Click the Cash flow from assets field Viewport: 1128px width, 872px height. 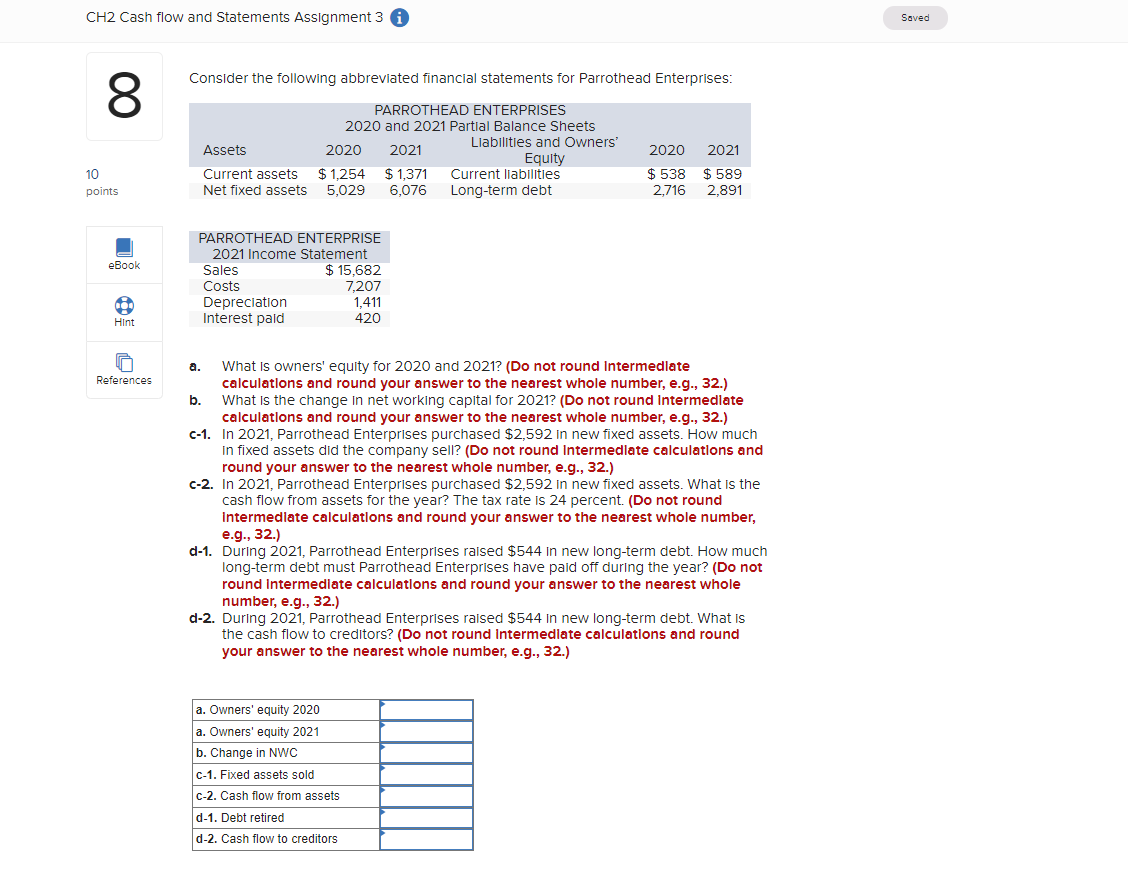coord(427,796)
